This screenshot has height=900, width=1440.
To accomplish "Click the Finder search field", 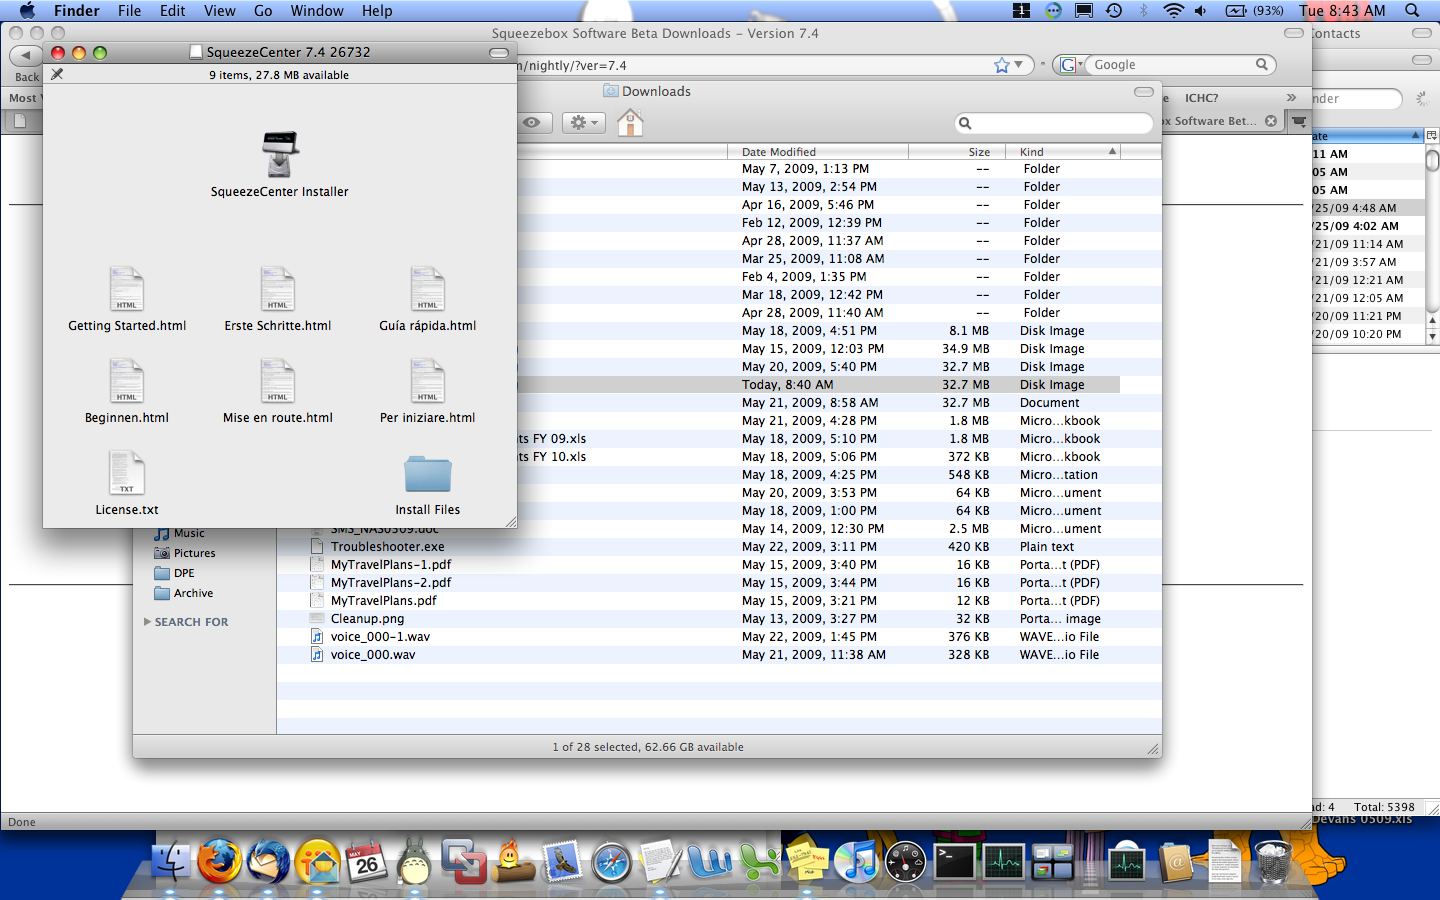I will (1055, 123).
